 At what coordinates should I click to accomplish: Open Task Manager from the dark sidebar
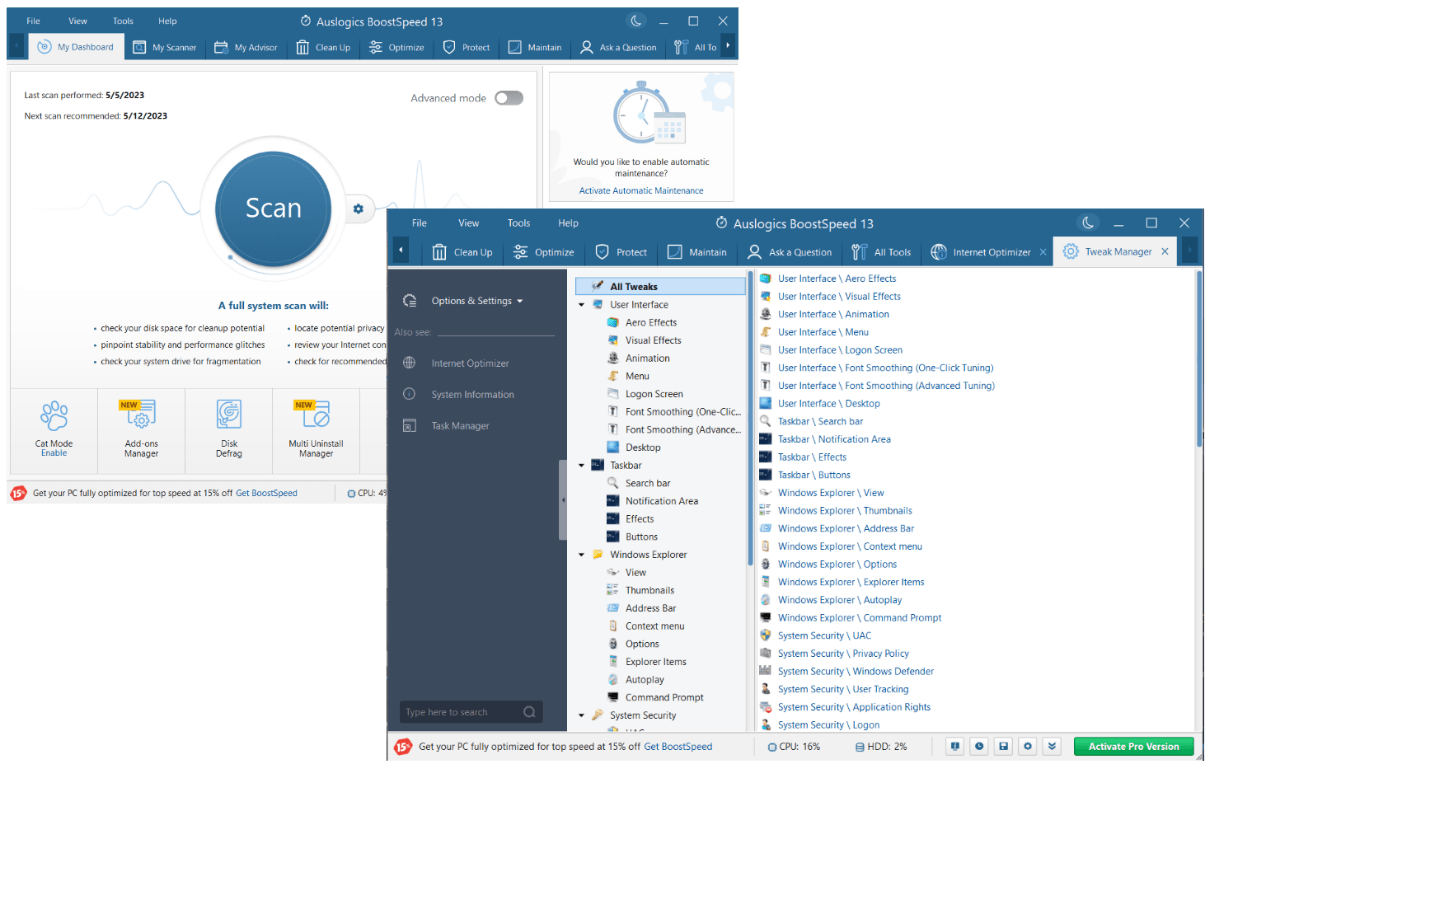pyautogui.click(x=460, y=426)
